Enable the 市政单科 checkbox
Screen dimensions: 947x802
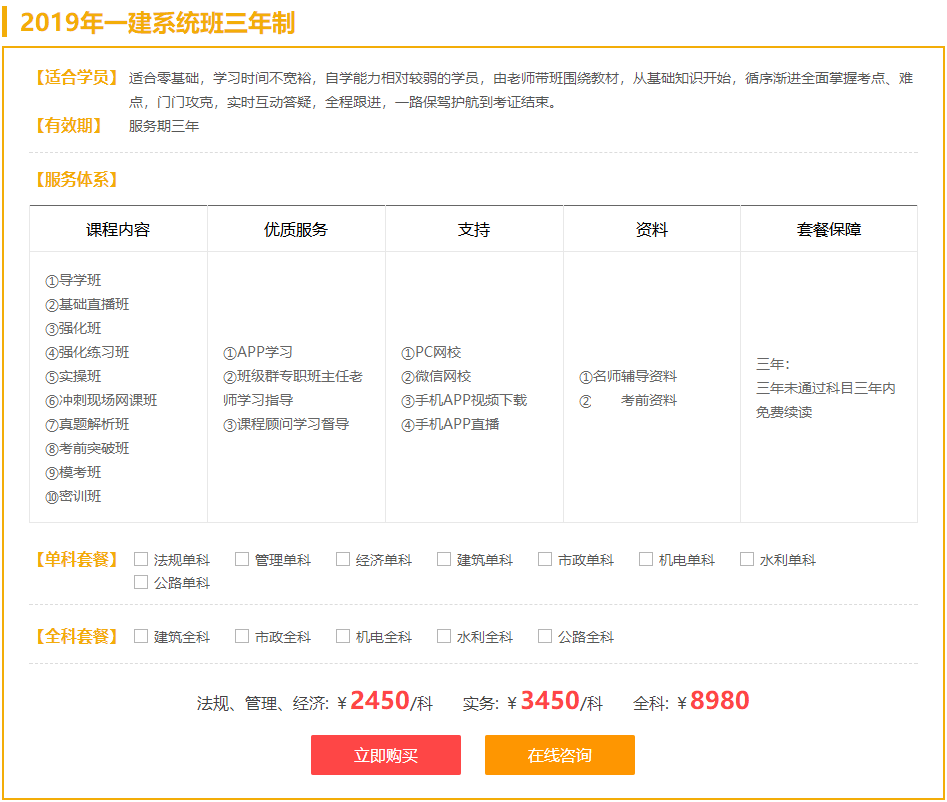pyautogui.click(x=545, y=559)
